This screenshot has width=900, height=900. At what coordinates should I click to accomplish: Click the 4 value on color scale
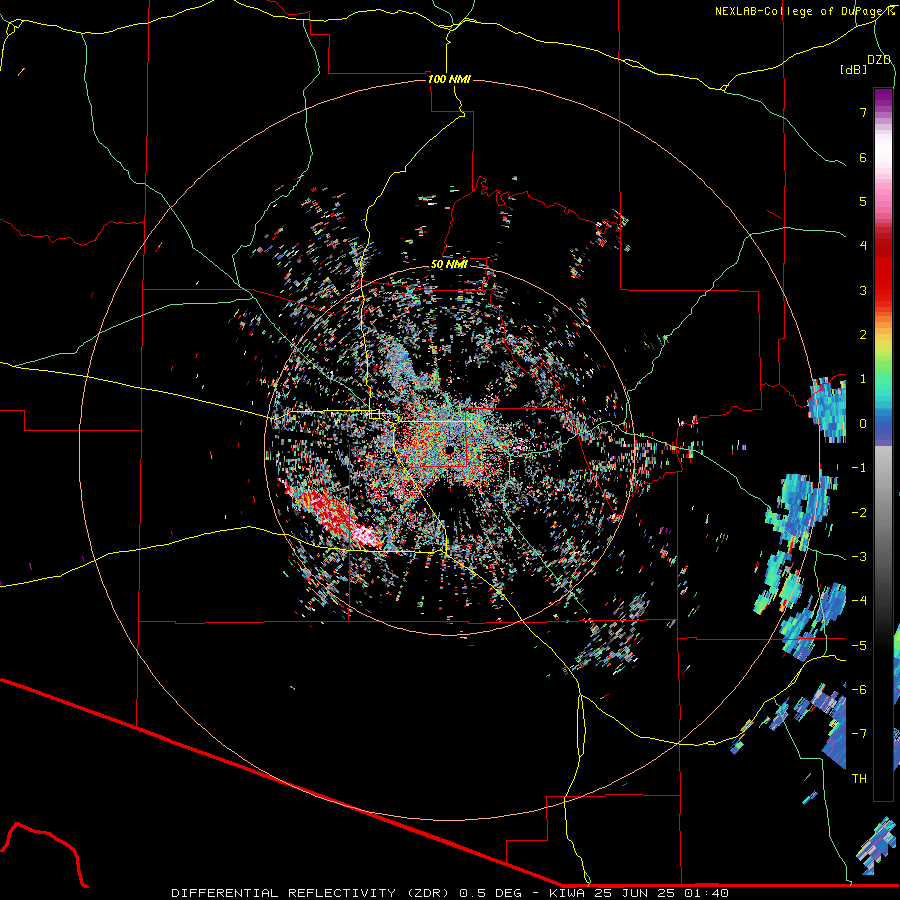tap(863, 246)
